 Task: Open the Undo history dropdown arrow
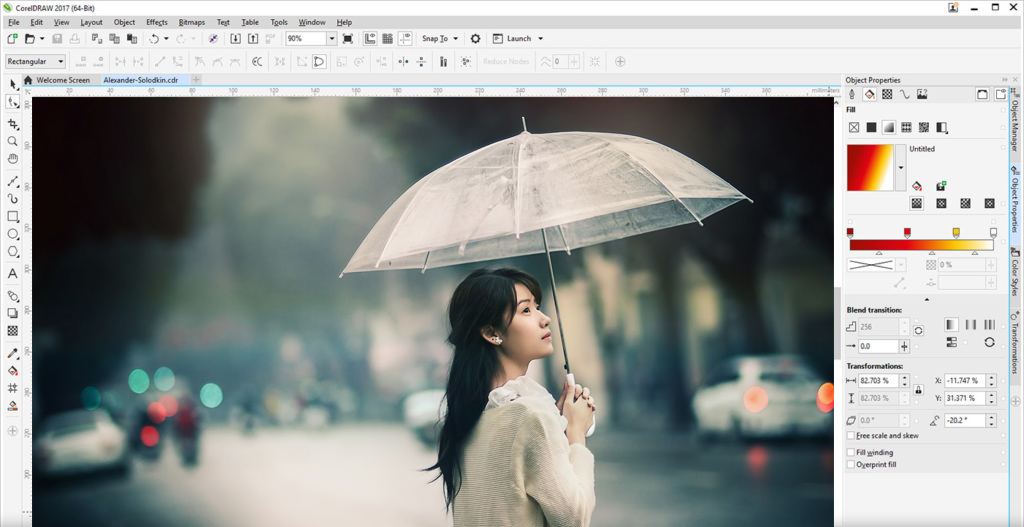(x=166, y=39)
